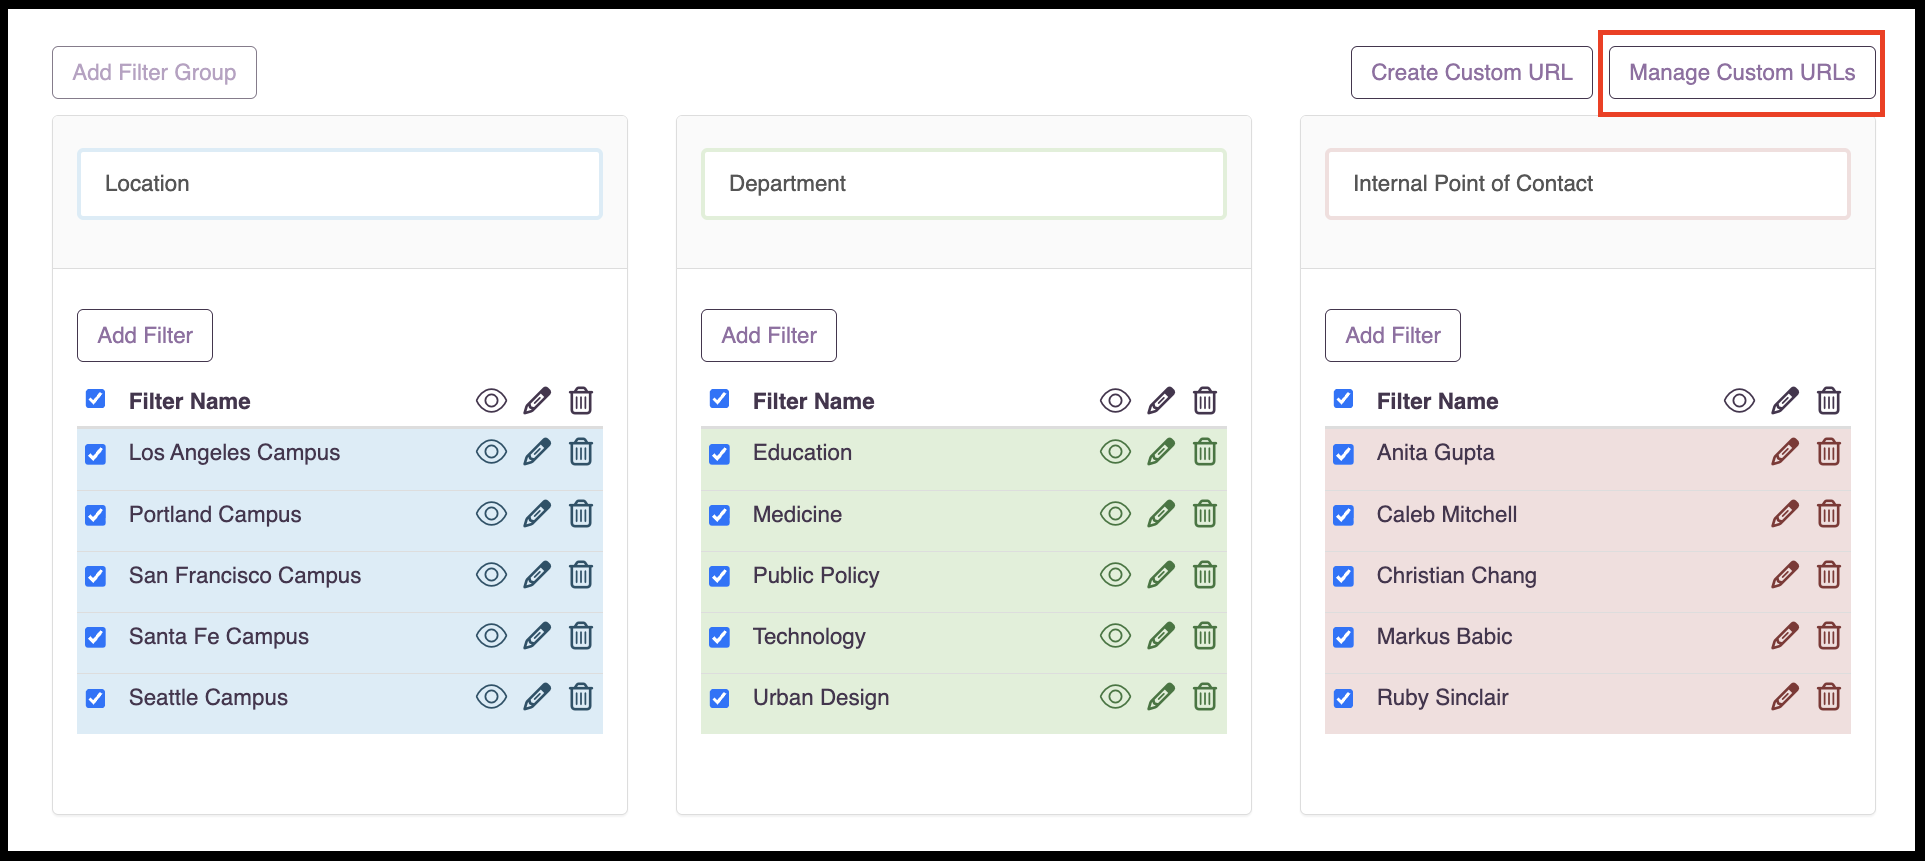Edit the Urban Design filter
Image resolution: width=1926 pixels, height=862 pixels.
(x=1161, y=697)
